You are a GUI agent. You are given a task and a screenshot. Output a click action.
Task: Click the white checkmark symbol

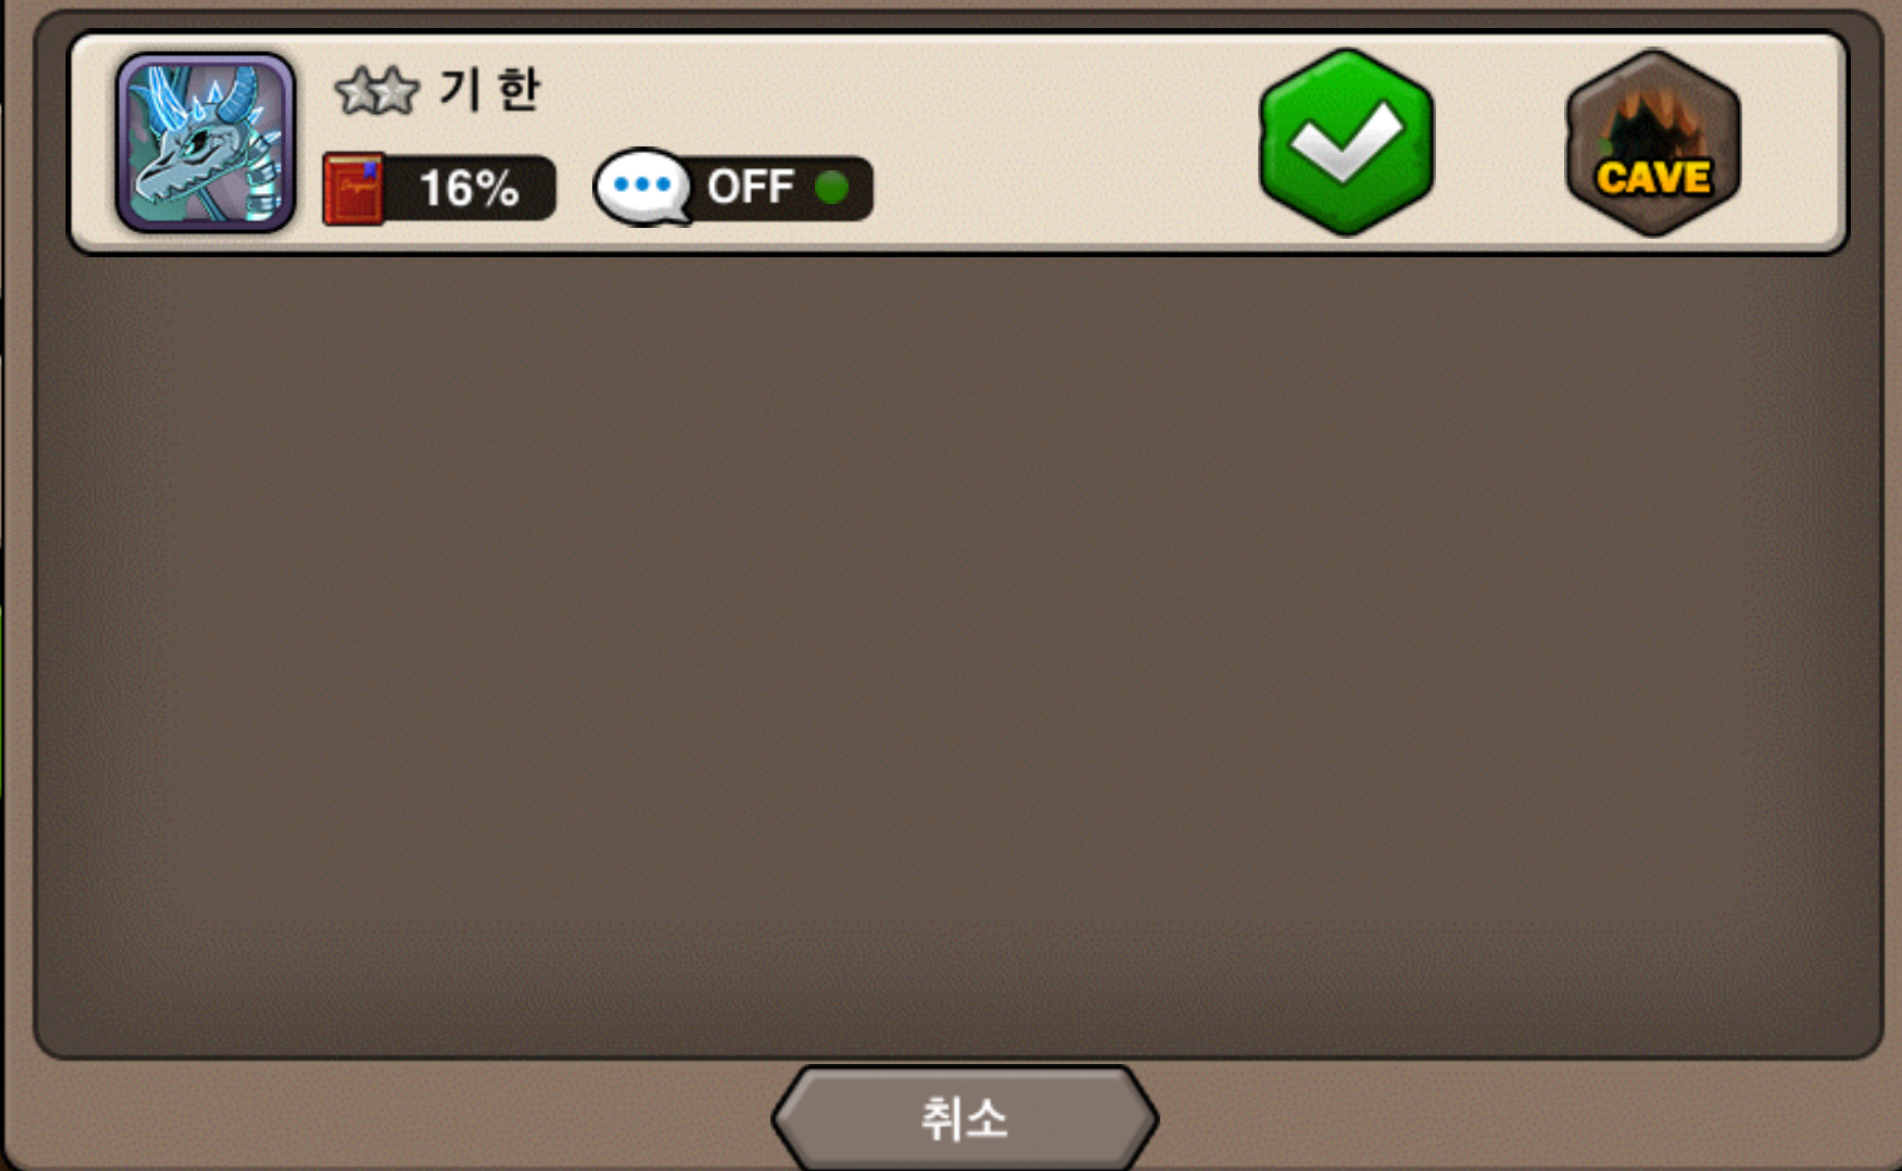pos(1347,141)
